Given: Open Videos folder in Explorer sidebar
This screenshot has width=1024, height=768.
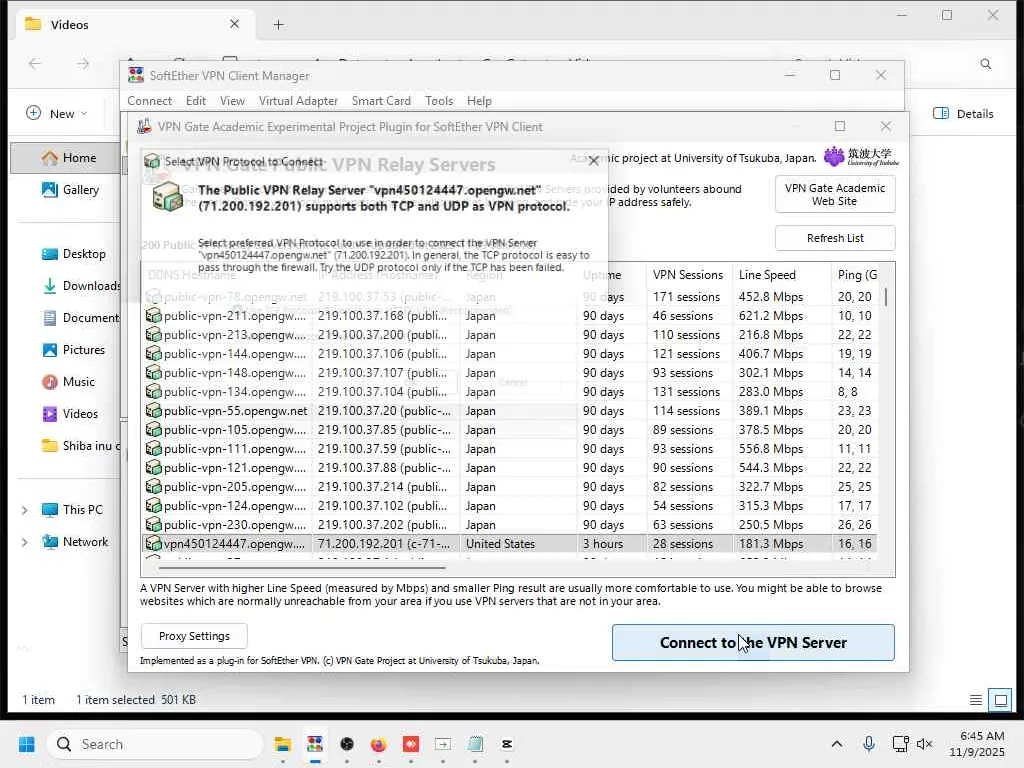Looking at the screenshot, I should [69, 413].
